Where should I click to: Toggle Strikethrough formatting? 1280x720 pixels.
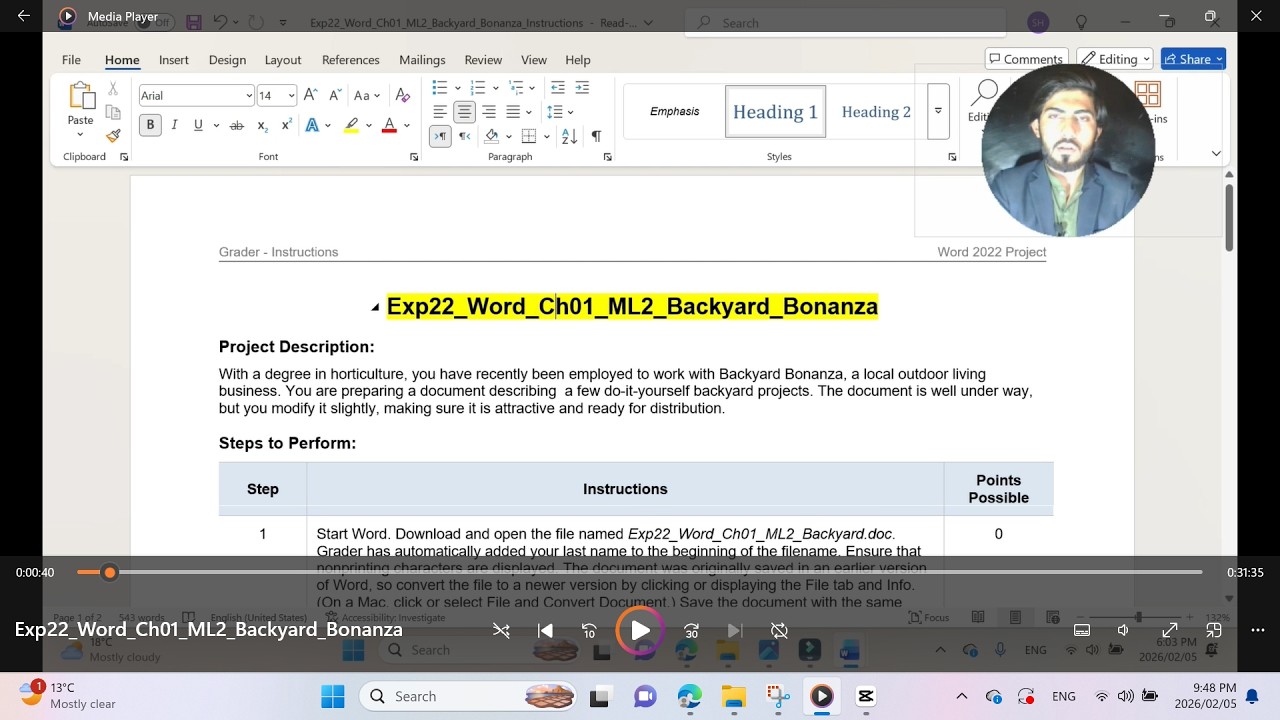237,125
